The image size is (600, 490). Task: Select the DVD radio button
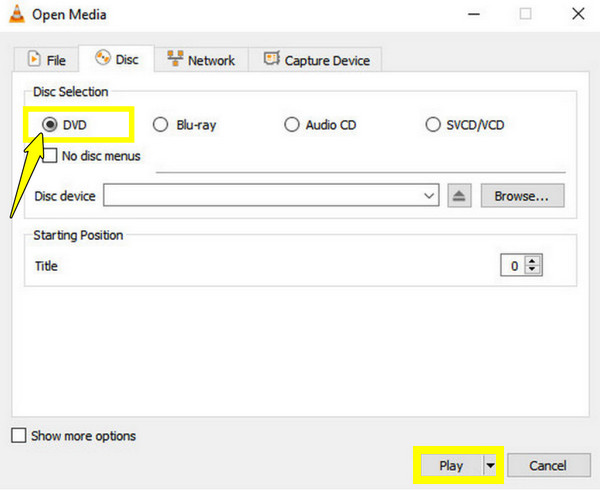(x=50, y=125)
